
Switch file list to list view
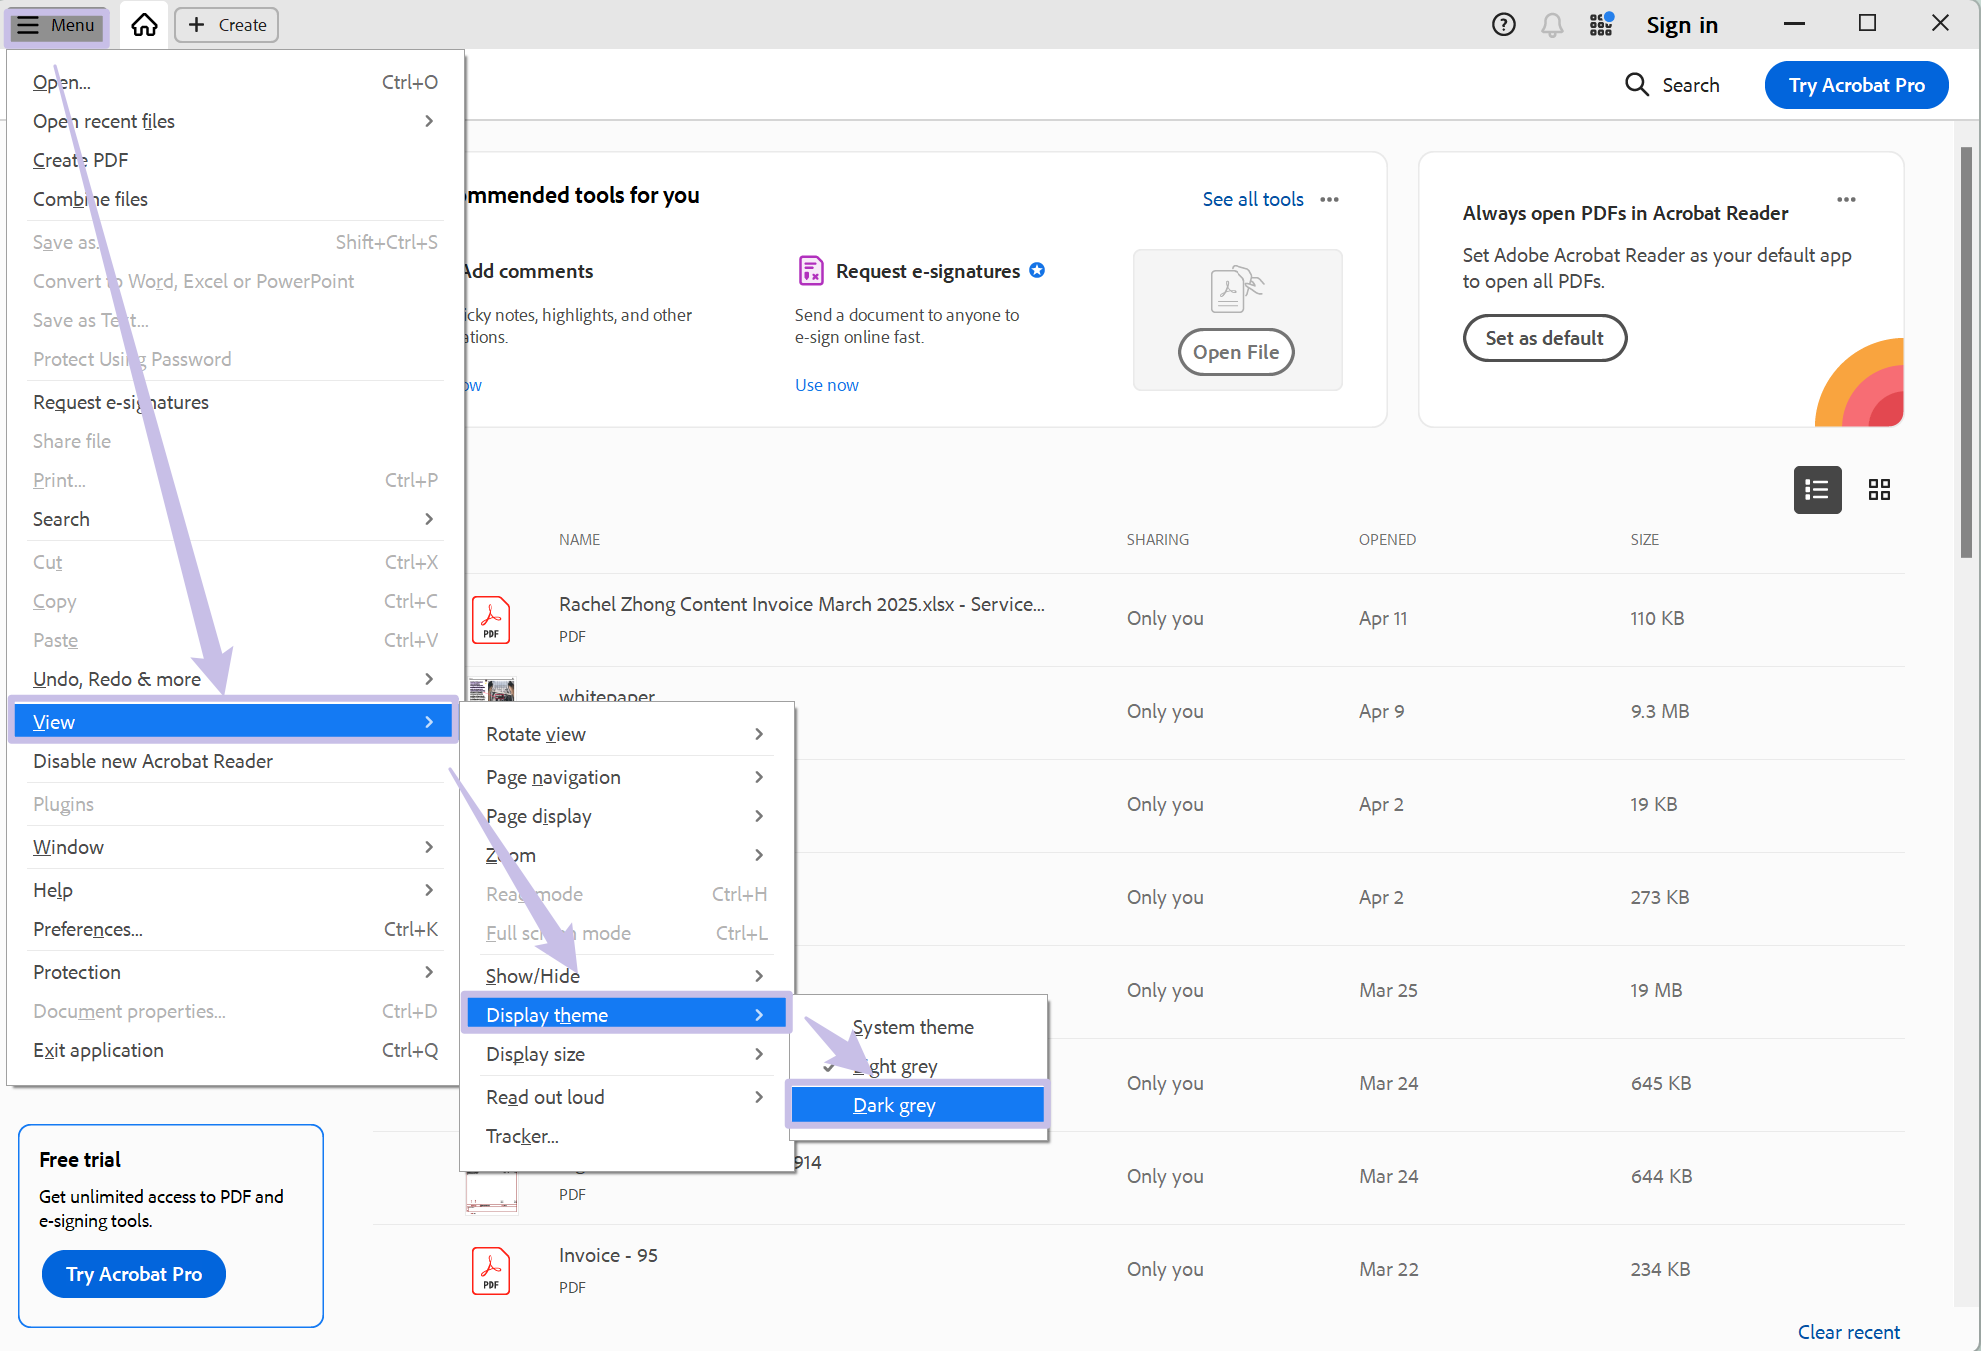click(1817, 490)
